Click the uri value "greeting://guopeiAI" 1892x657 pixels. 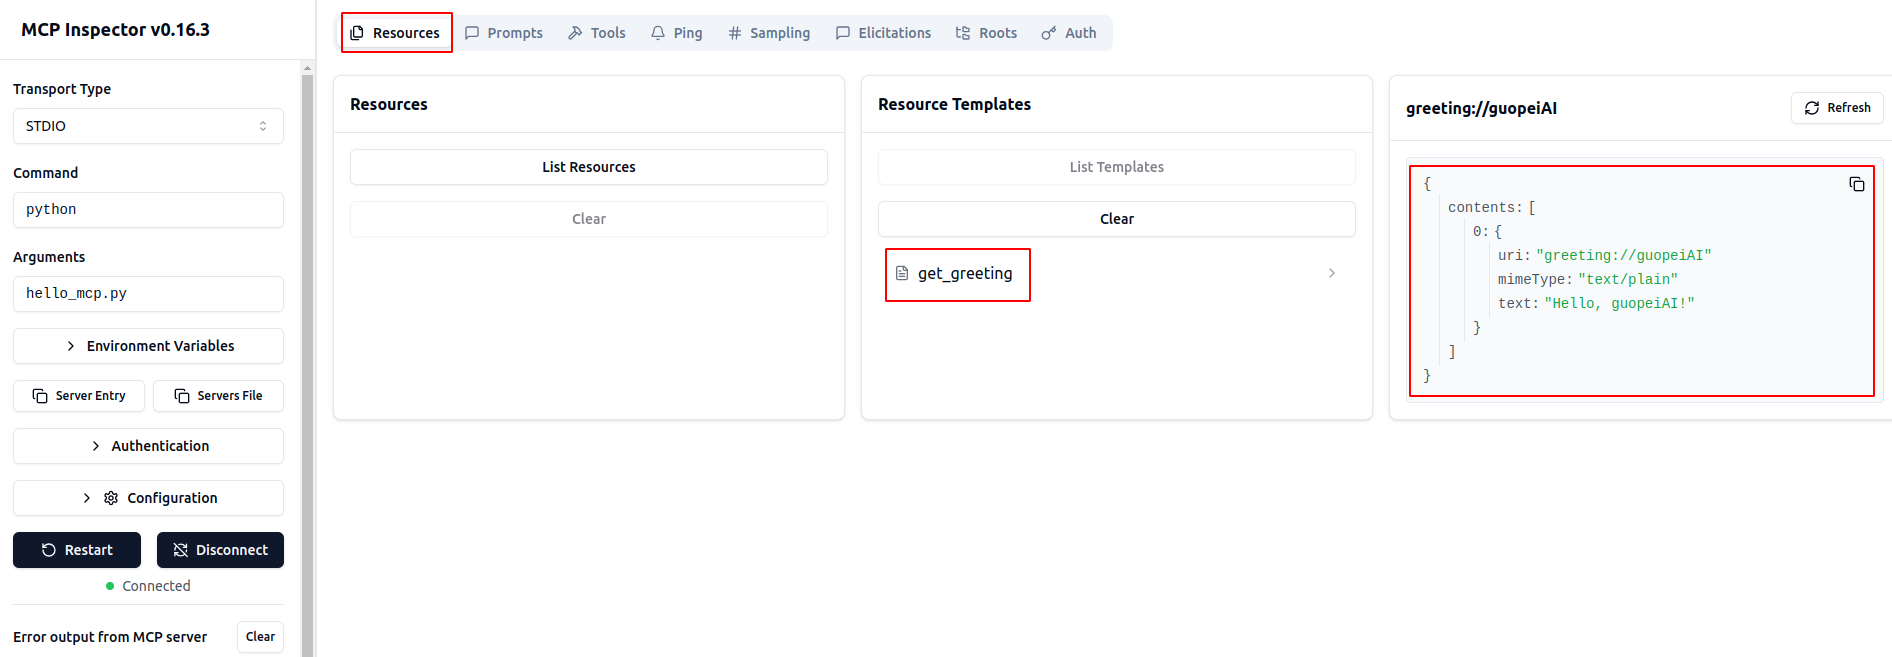(x=1624, y=256)
